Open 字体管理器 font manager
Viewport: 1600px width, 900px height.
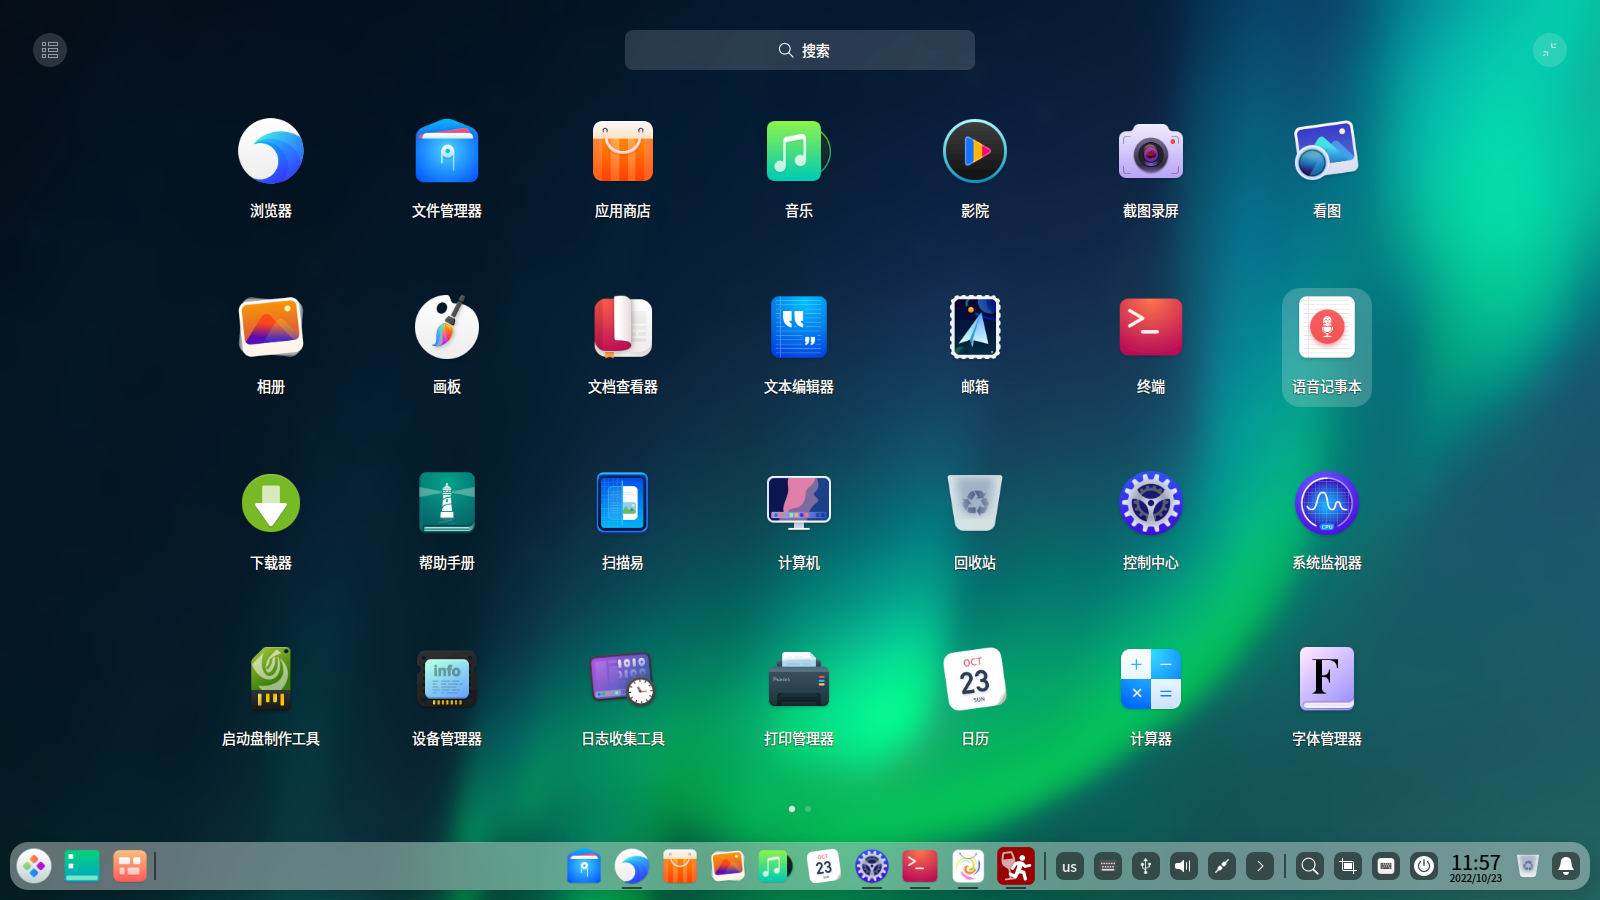1327,679
